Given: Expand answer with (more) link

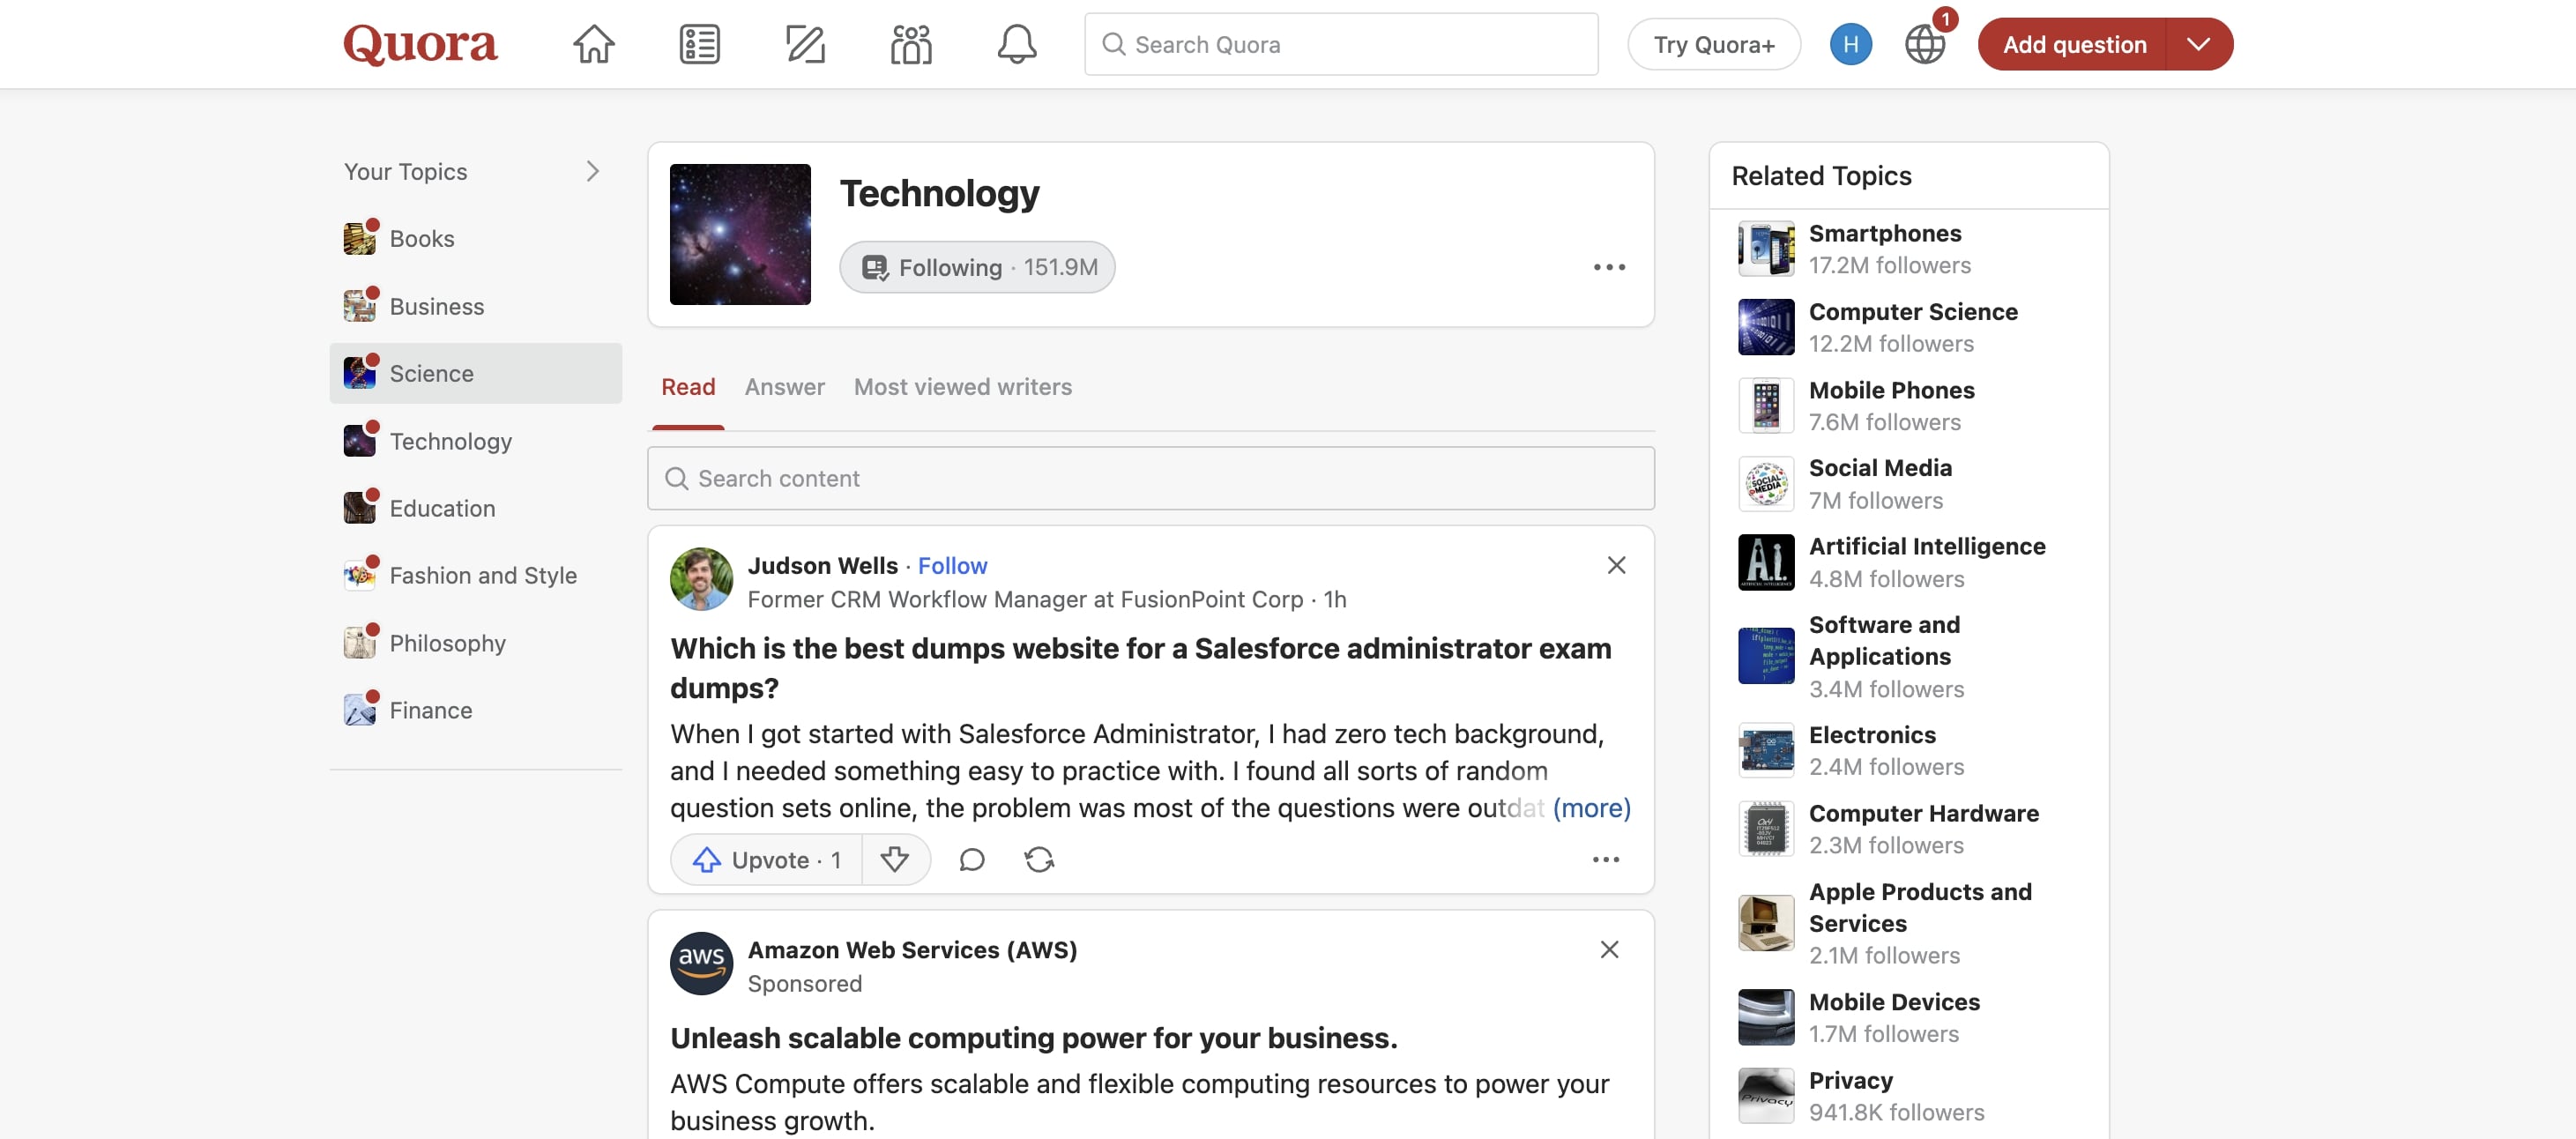Looking at the screenshot, I should pyautogui.click(x=1591, y=808).
